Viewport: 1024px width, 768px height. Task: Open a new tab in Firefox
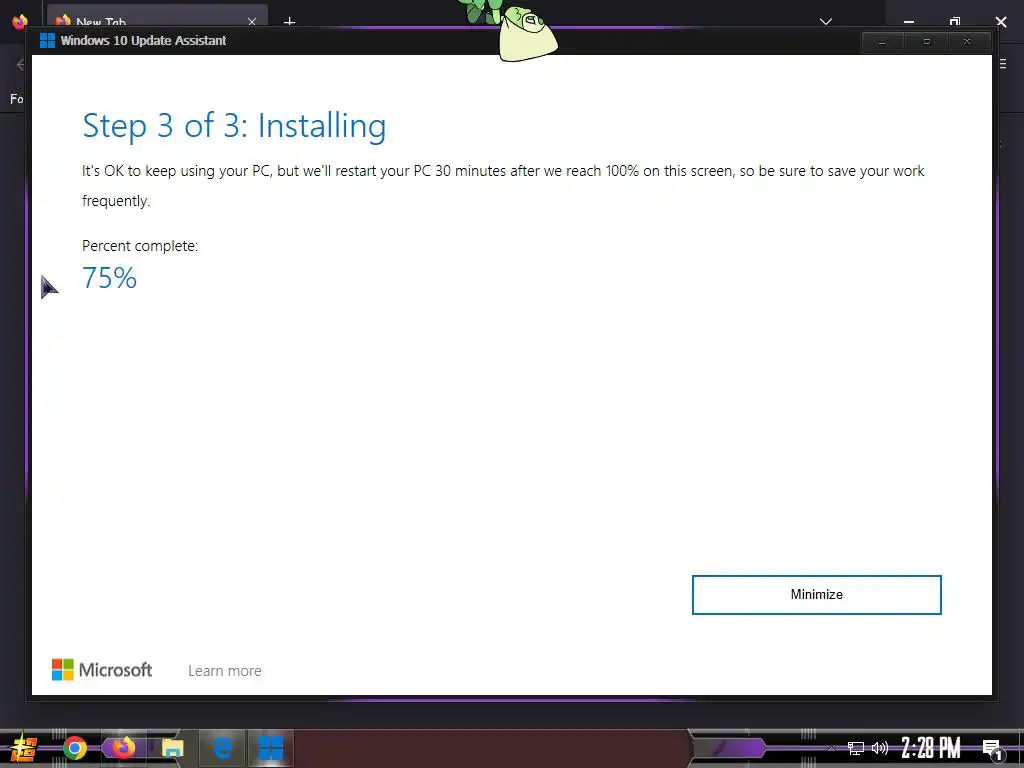tap(289, 22)
